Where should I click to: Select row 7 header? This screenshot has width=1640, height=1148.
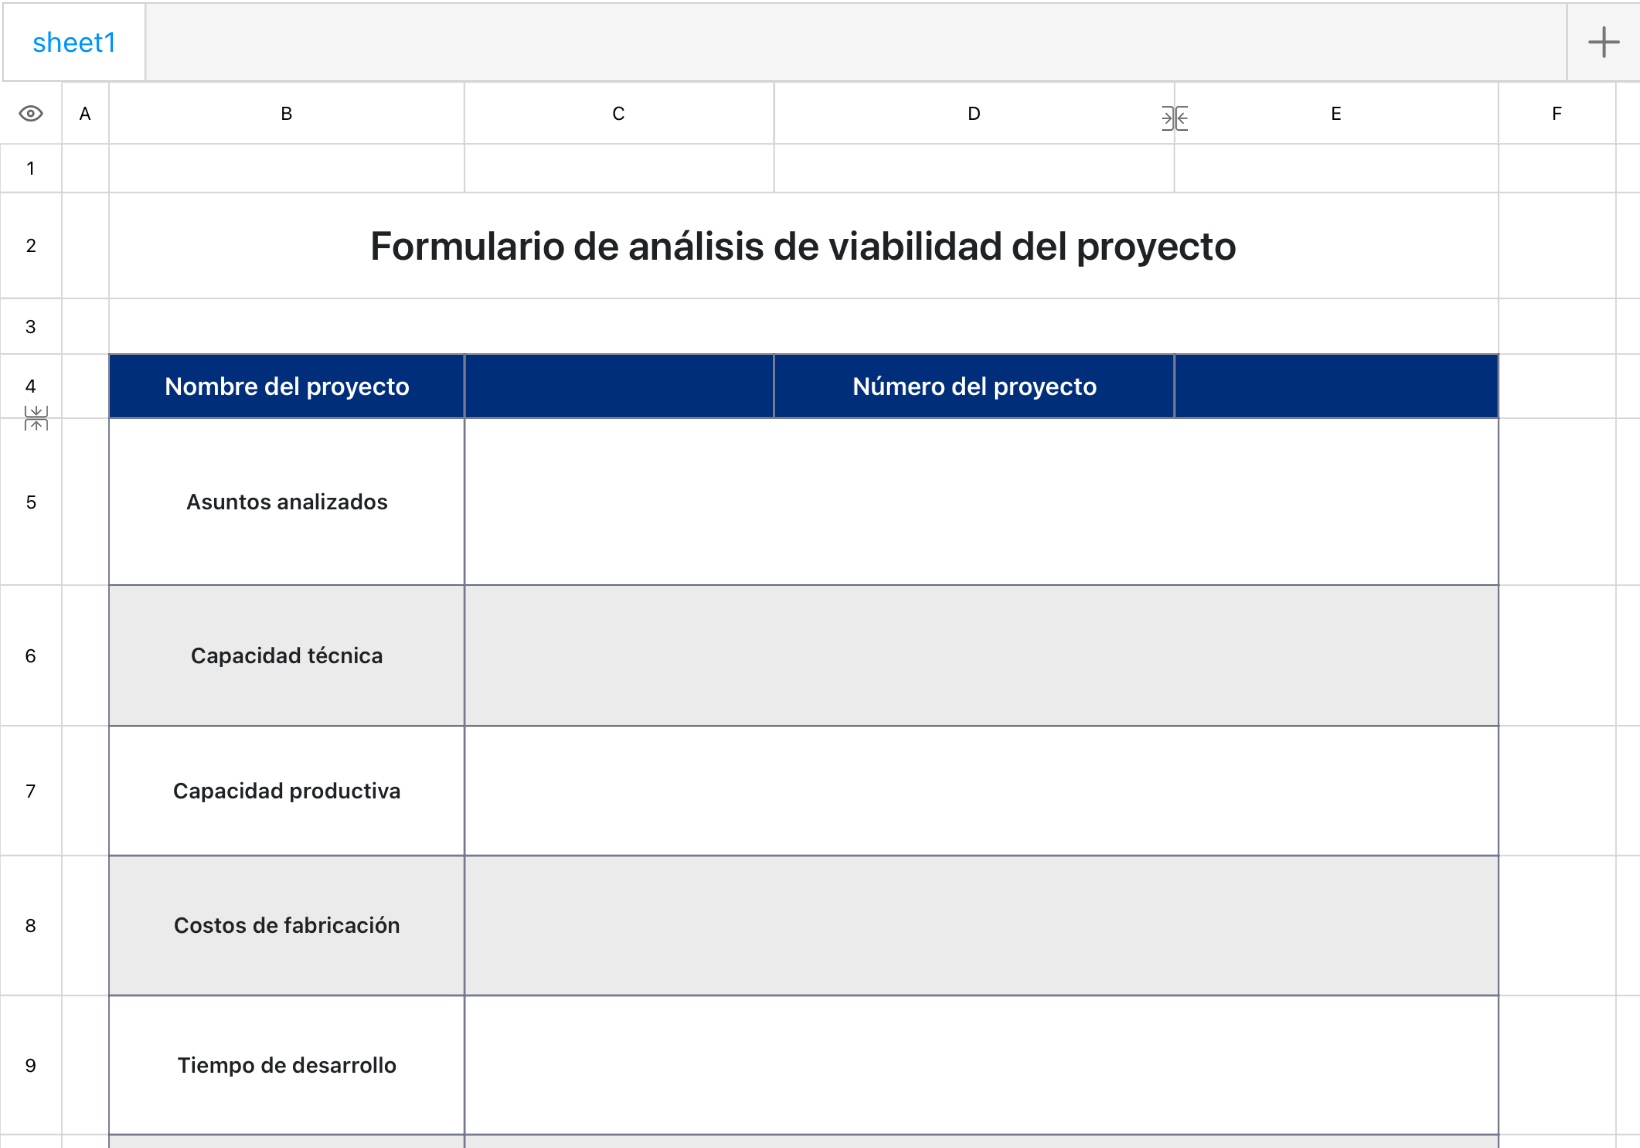tap(31, 791)
